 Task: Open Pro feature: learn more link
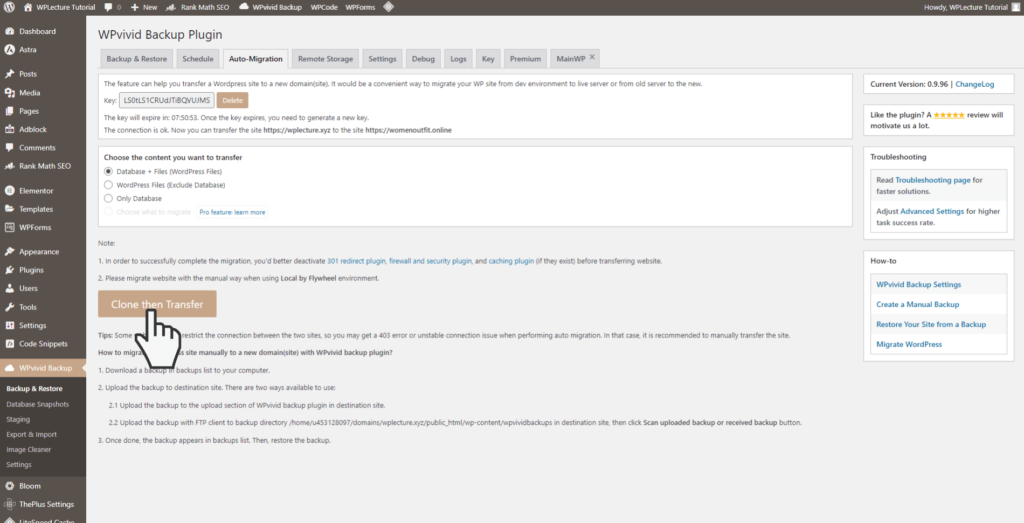(232, 212)
